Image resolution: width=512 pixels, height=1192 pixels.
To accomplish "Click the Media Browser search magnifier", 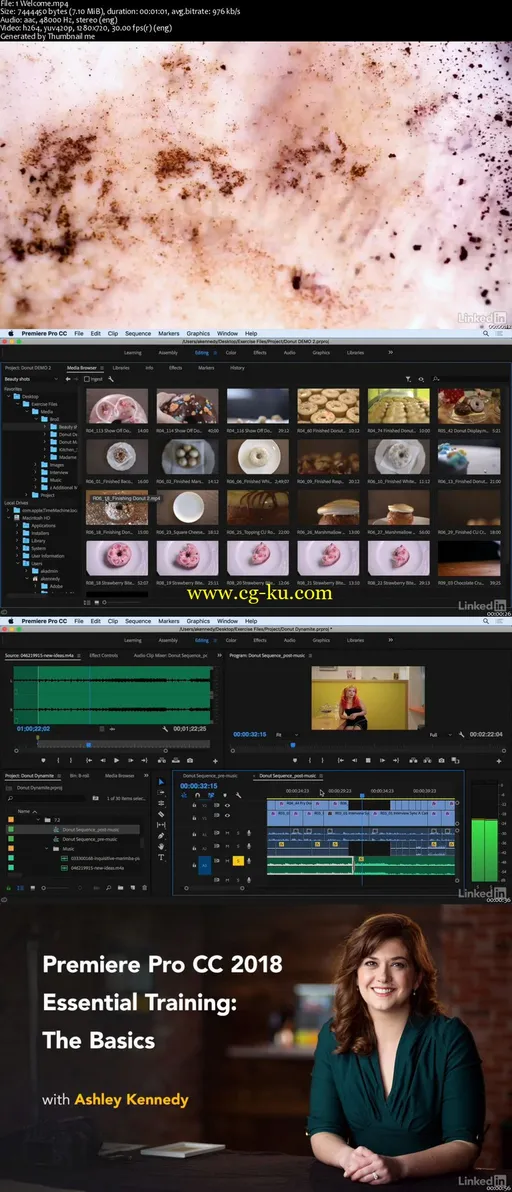I will 436,379.
